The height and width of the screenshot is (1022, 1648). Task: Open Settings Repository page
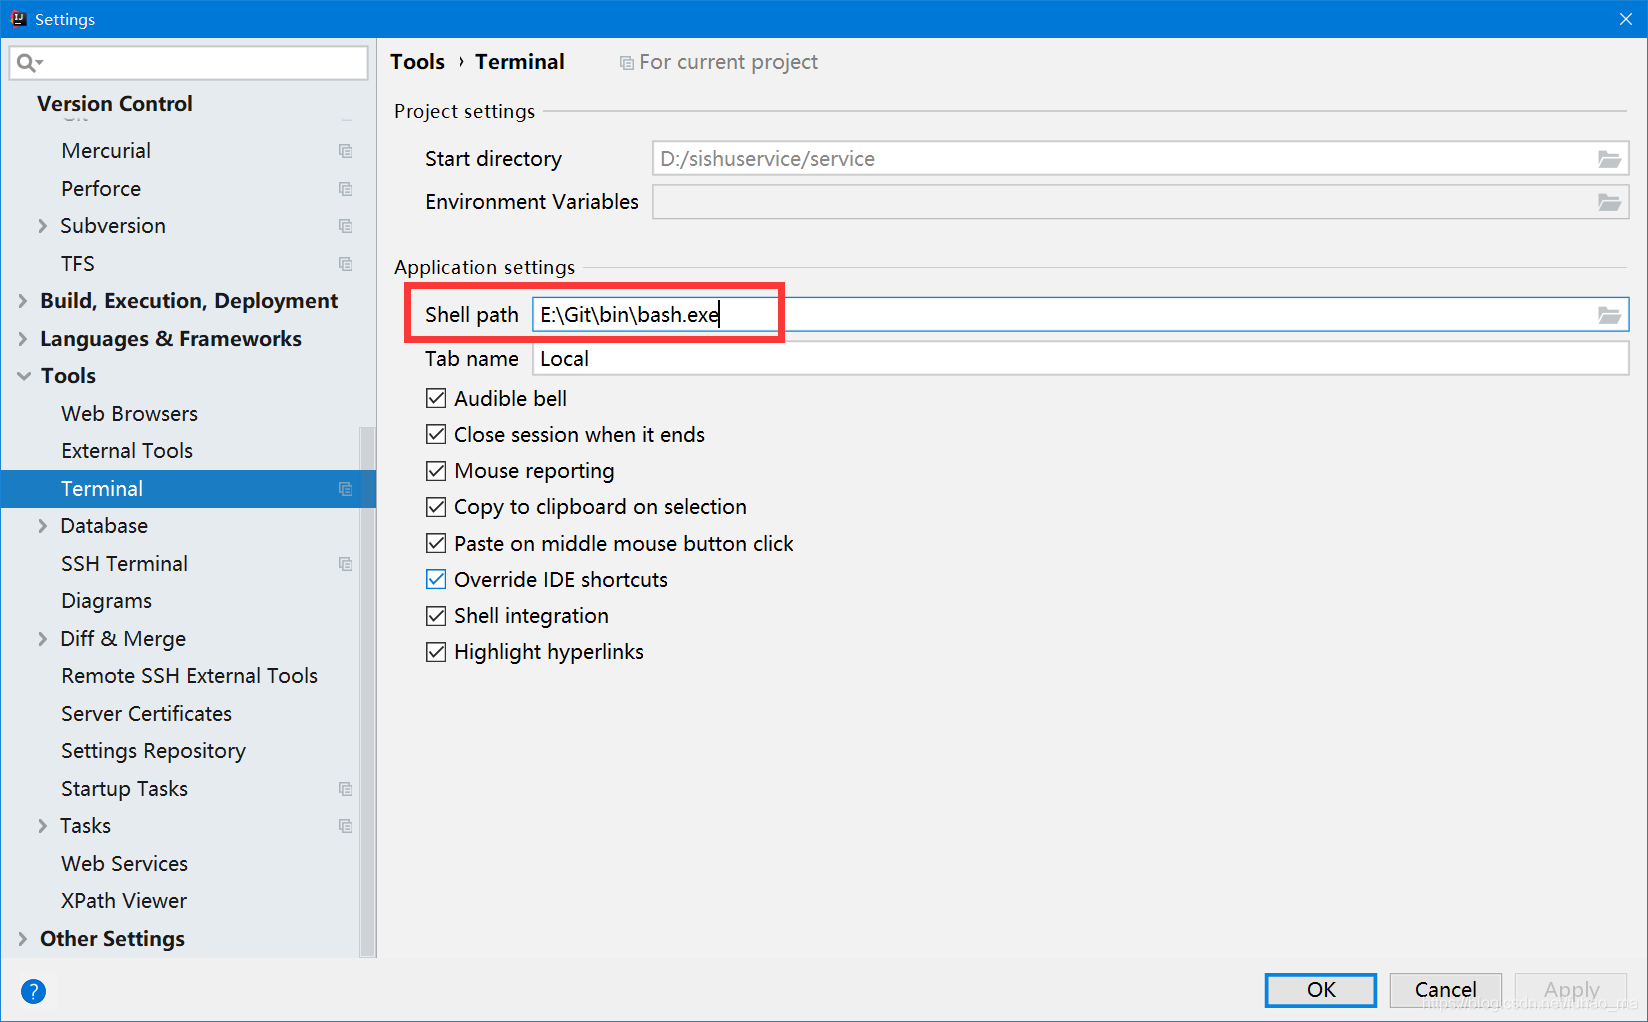(153, 751)
